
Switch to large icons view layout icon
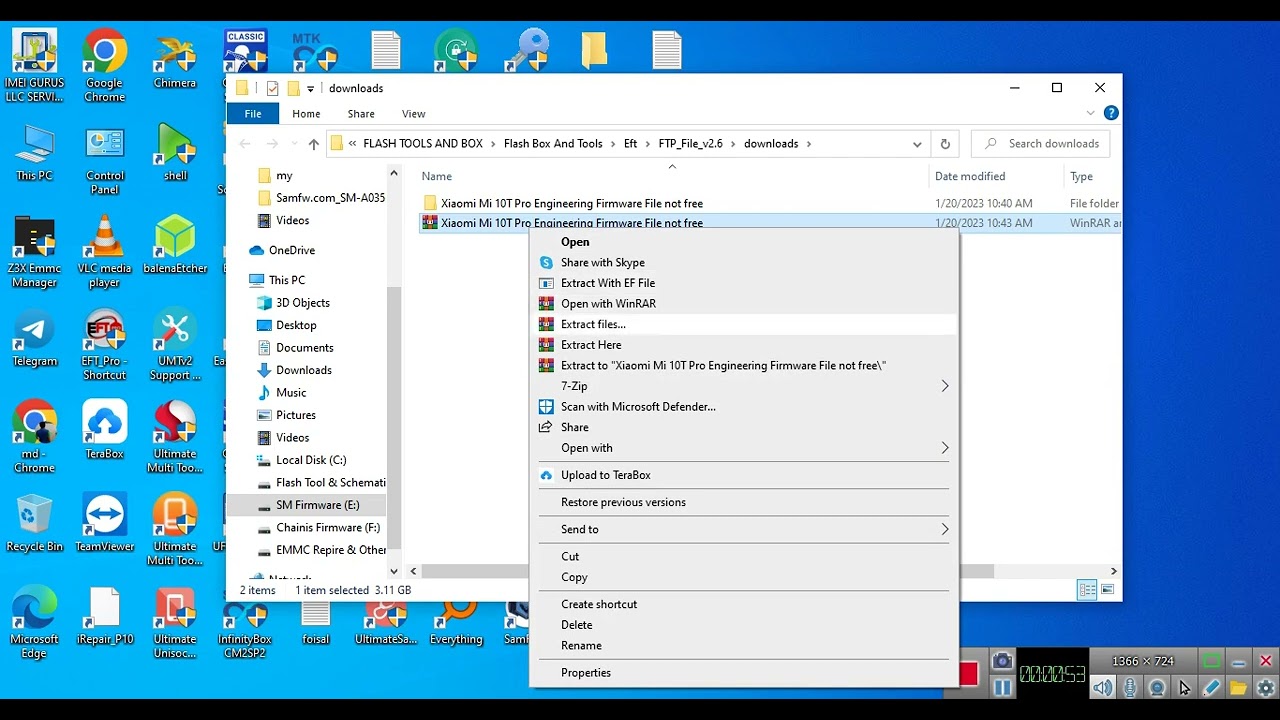1107,590
